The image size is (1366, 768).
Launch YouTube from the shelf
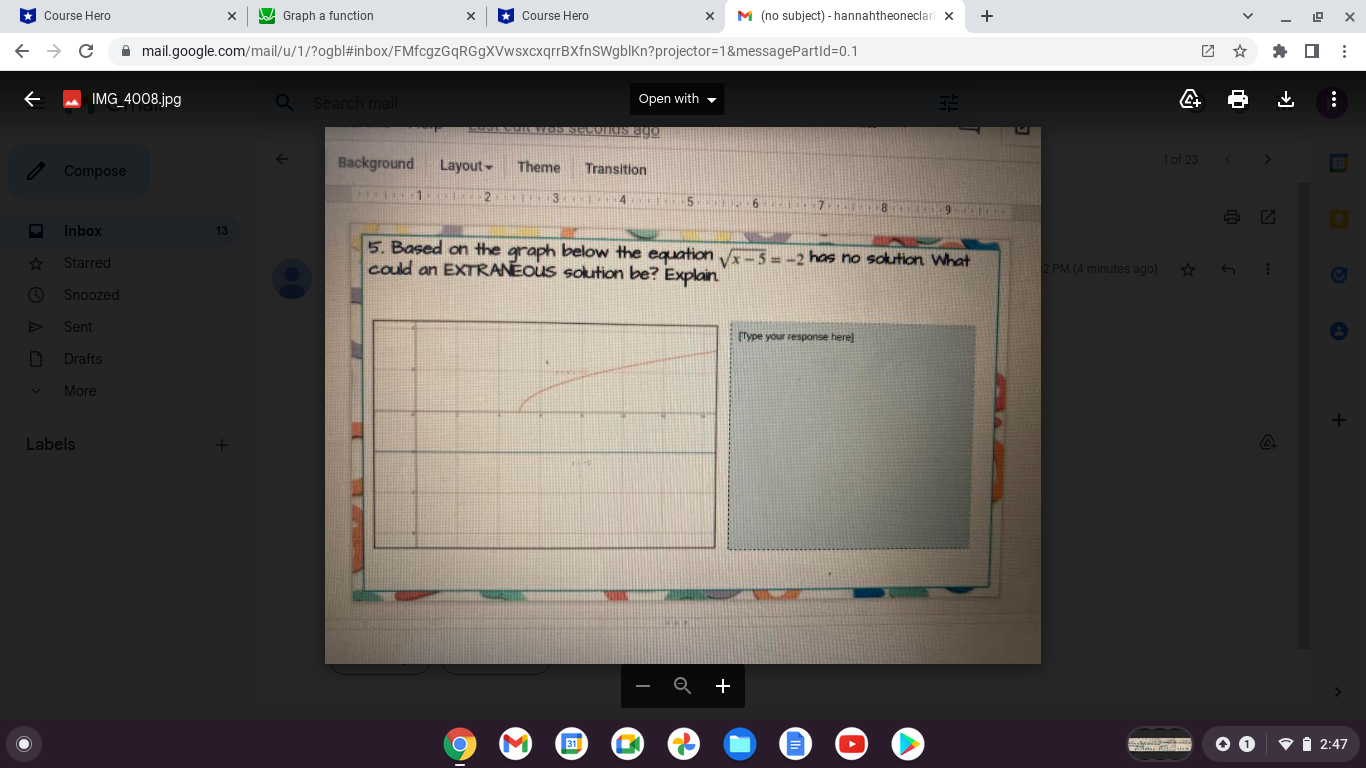point(851,744)
